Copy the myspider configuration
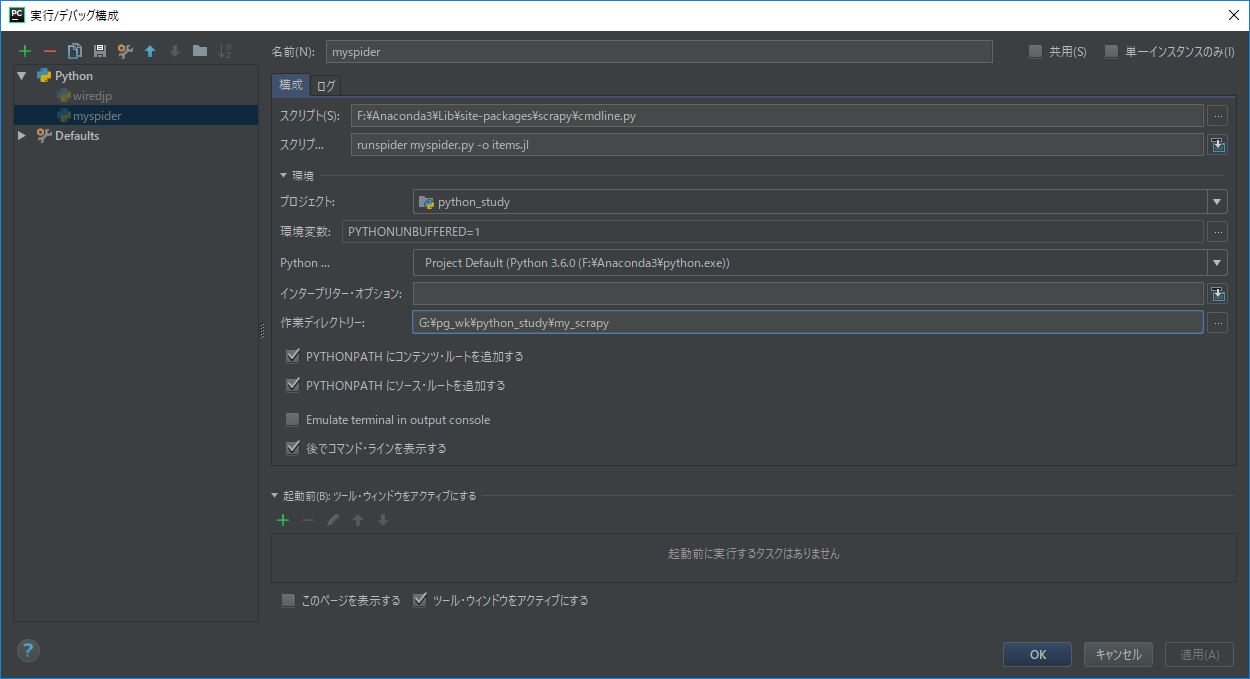 [73, 50]
